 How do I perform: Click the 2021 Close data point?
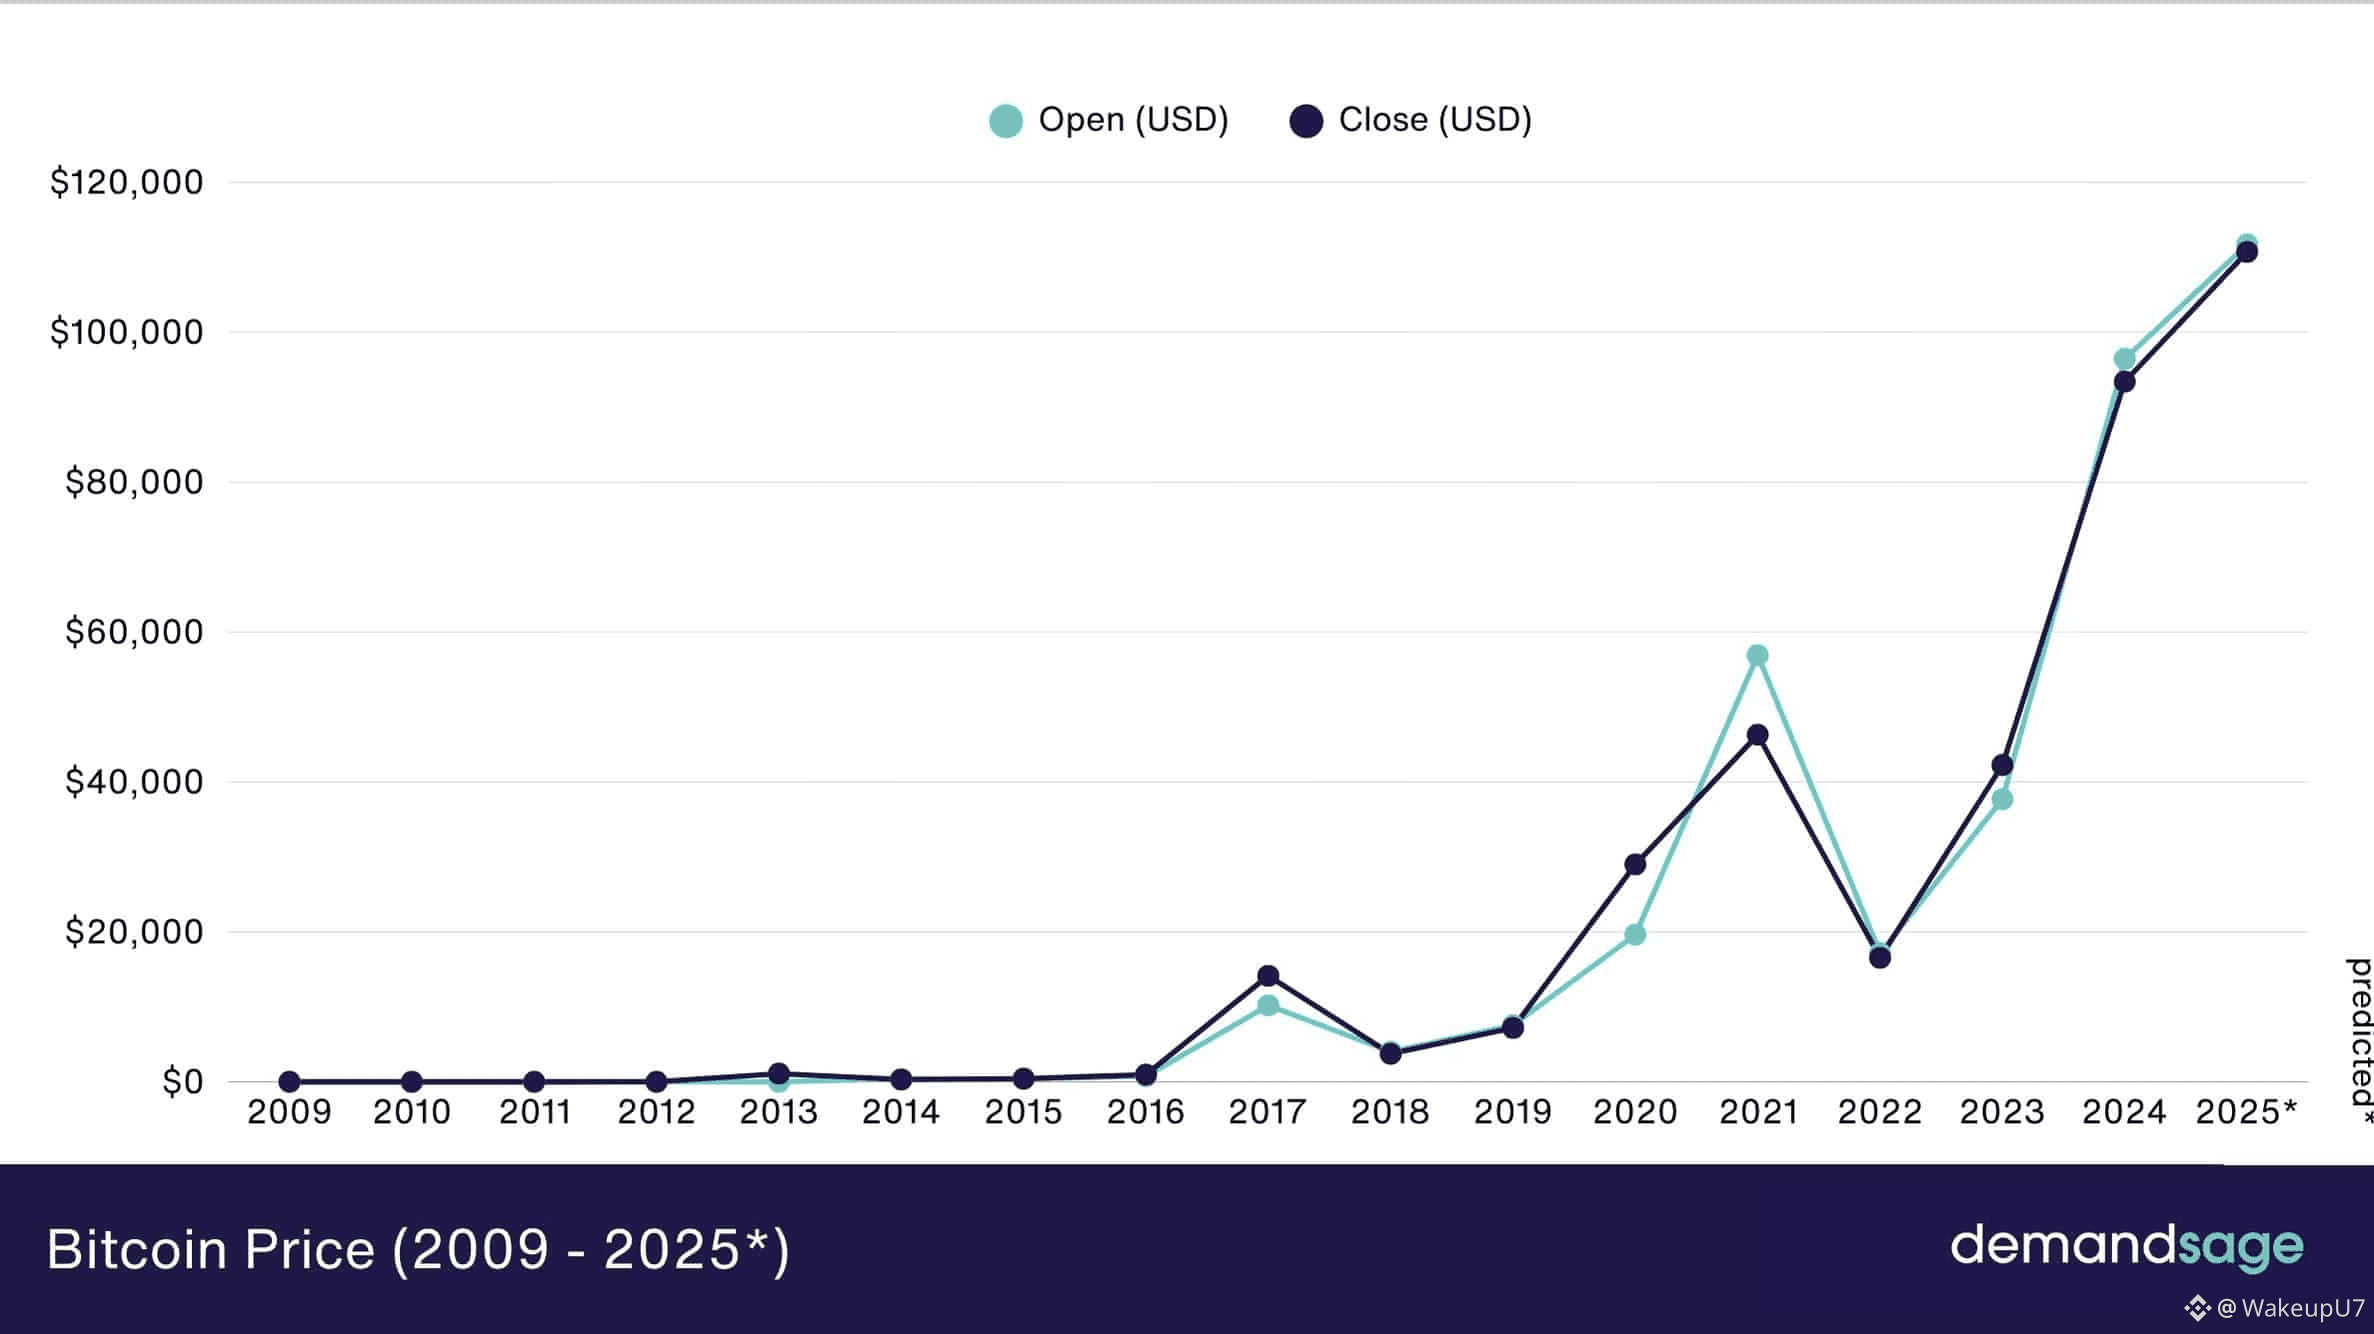(1757, 735)
